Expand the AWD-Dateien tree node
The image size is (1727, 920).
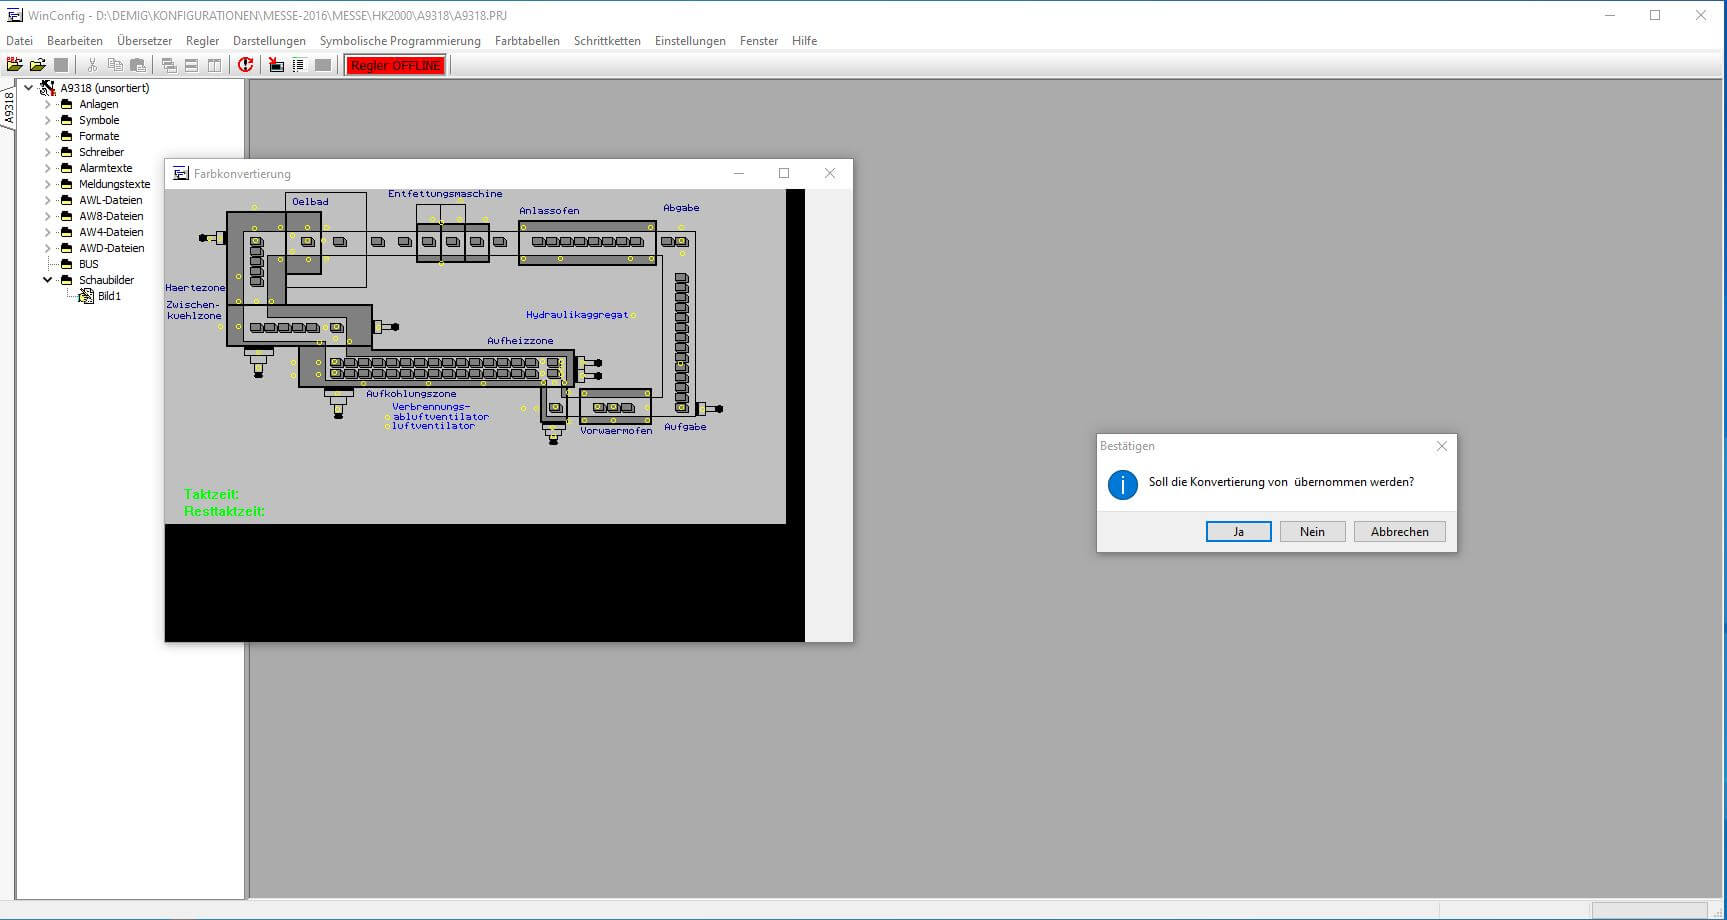tap(47, 248)
